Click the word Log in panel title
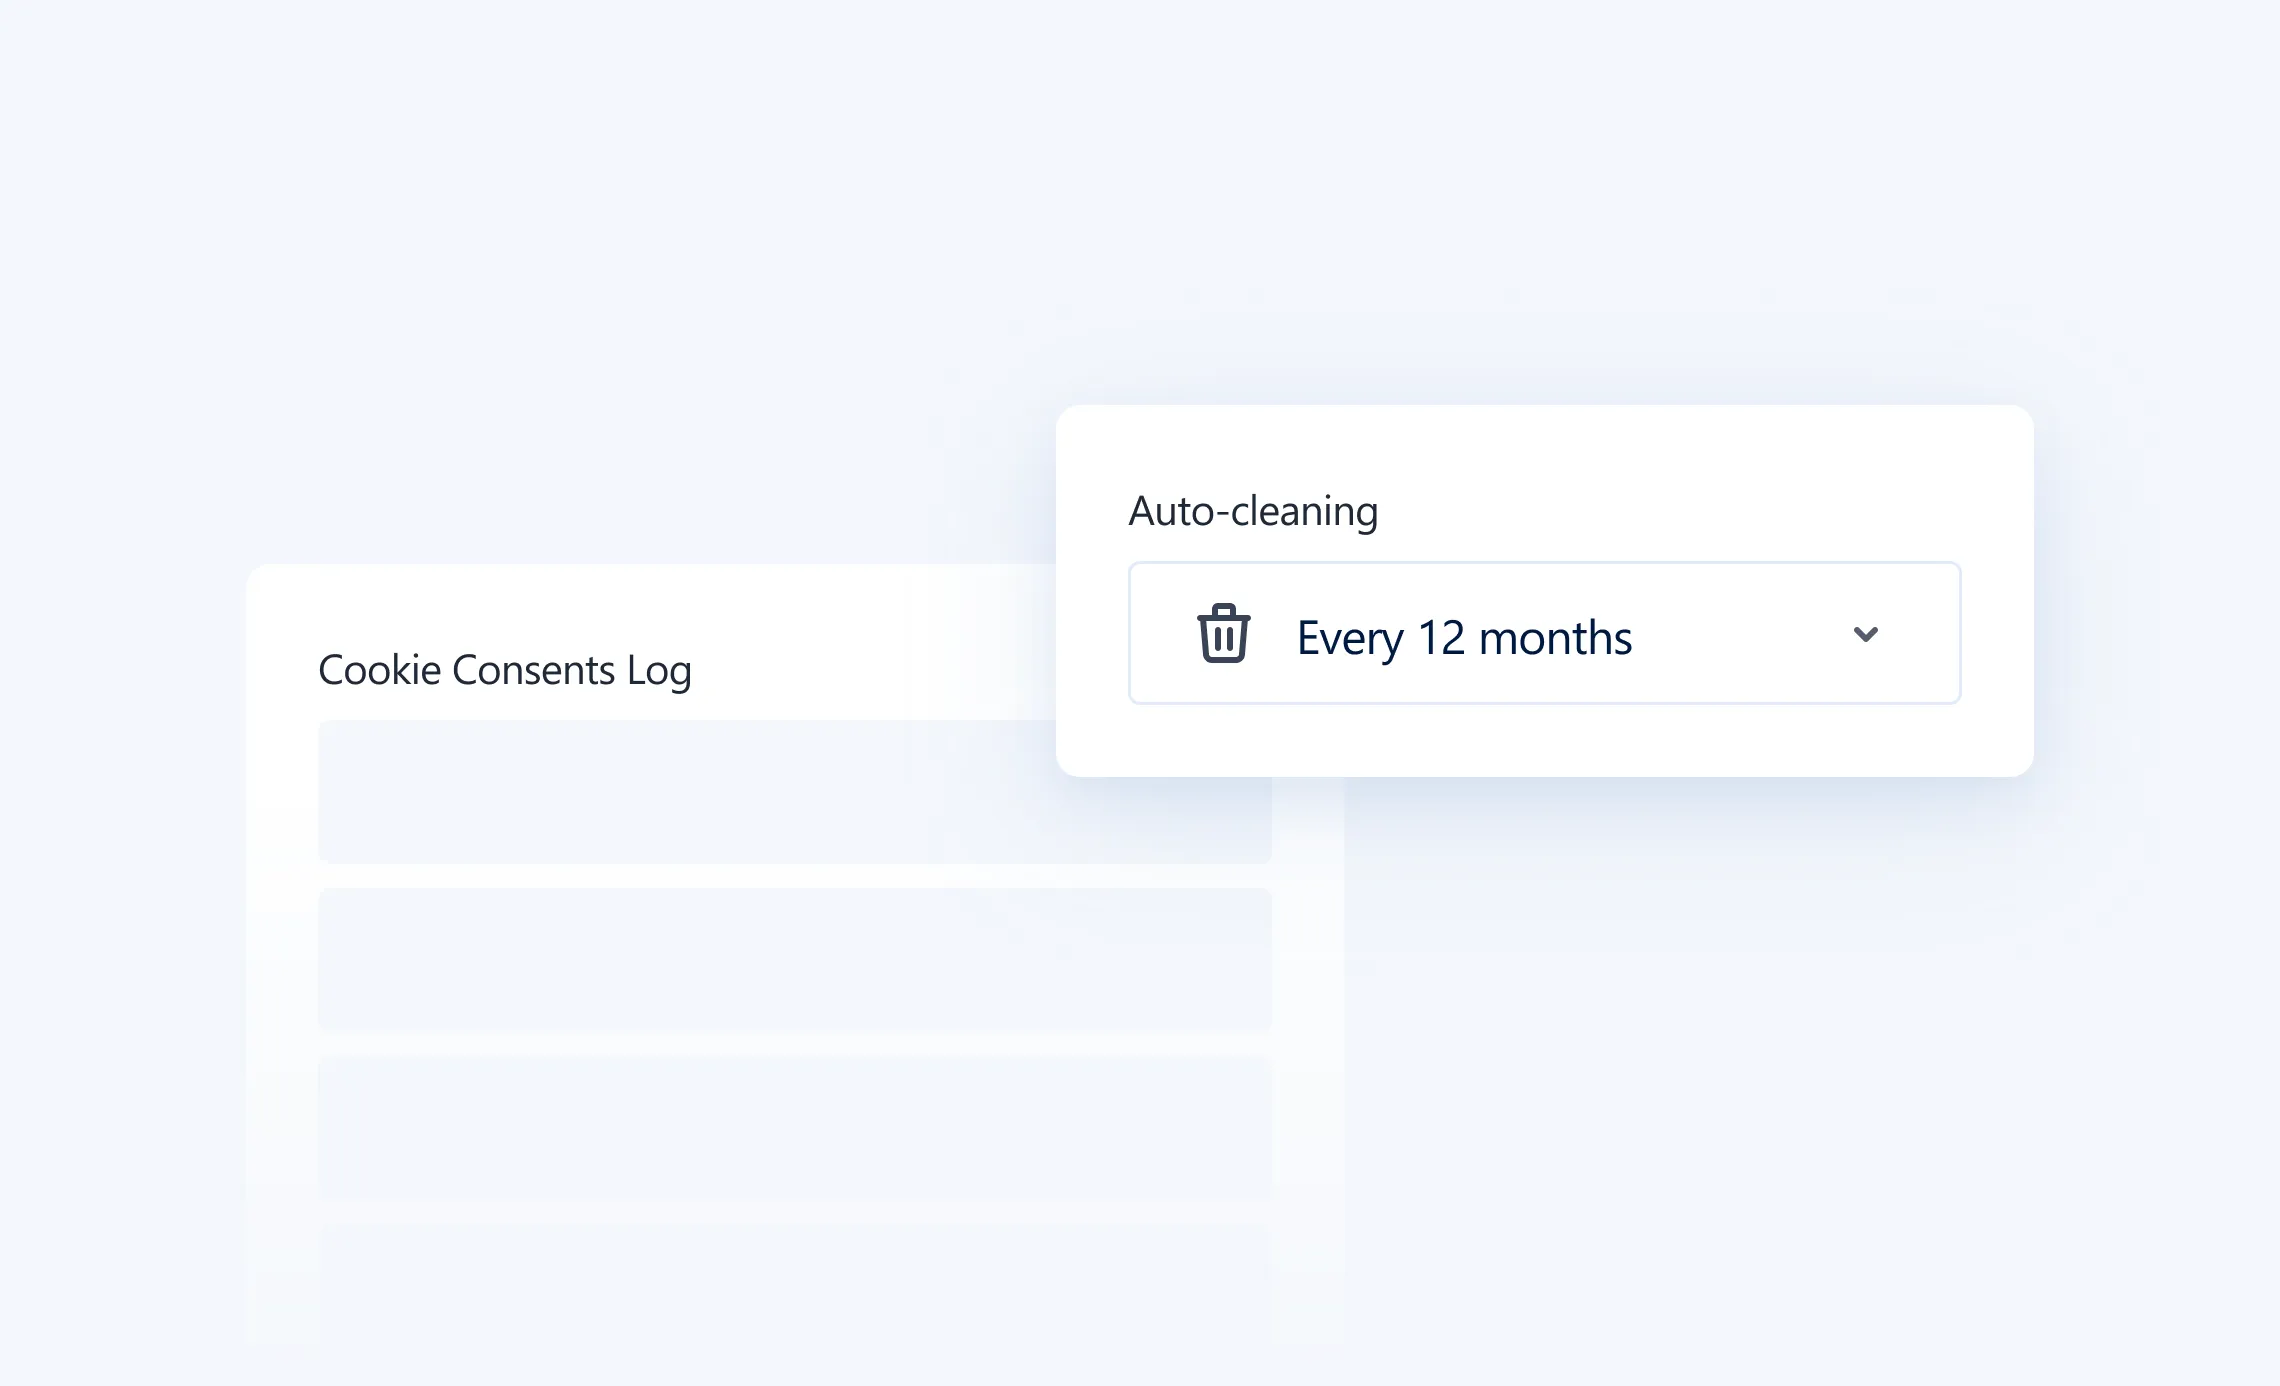Screen dimensions: 2280x1386 coord(659,671)
